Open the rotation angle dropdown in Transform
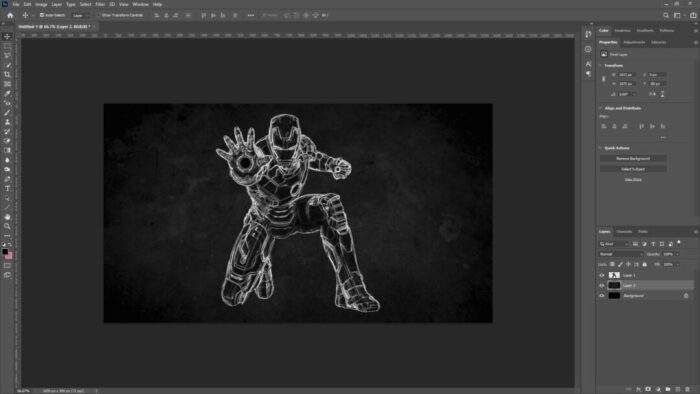Screen dimensions: 700x394 [633, 94]
